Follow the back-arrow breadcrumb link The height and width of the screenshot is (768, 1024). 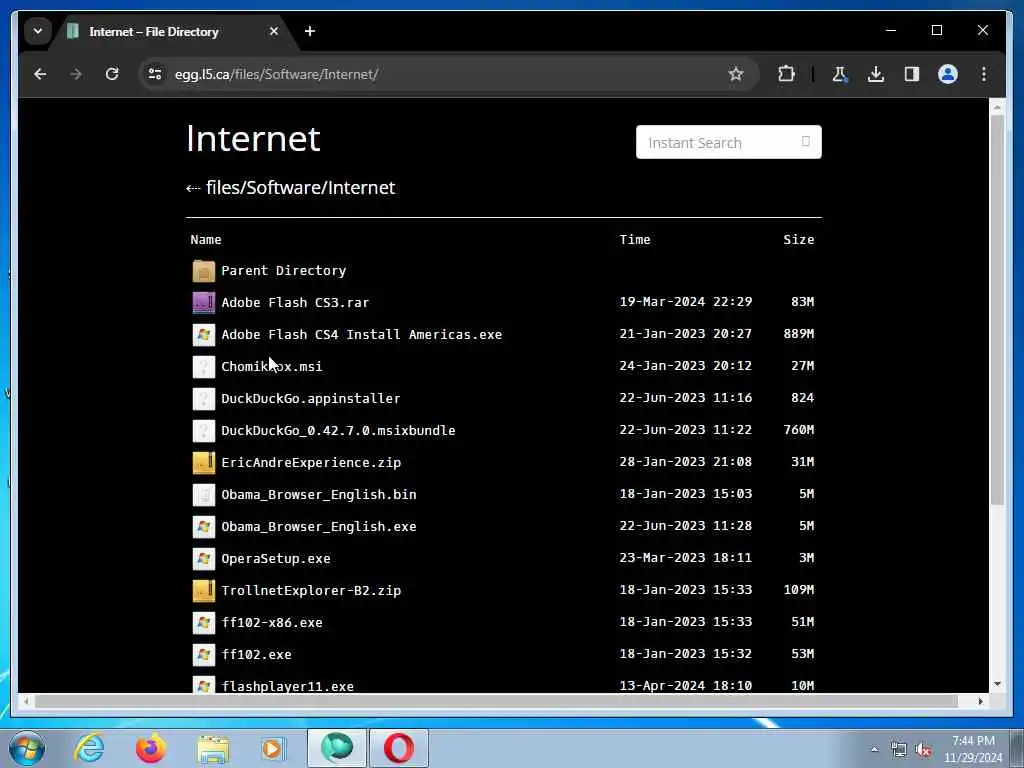pyautogui.click(x=193, y=188)
